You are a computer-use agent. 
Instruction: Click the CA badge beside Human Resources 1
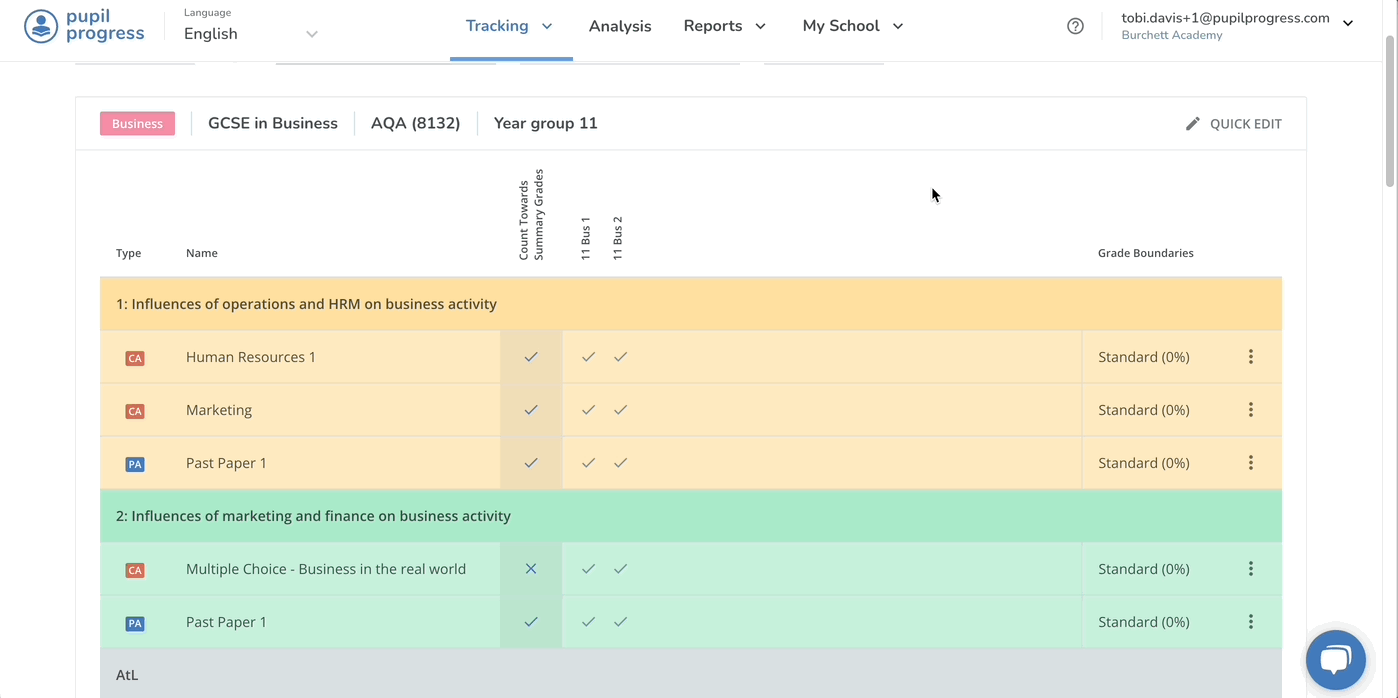pyautogui.click(x=135, y=358)
